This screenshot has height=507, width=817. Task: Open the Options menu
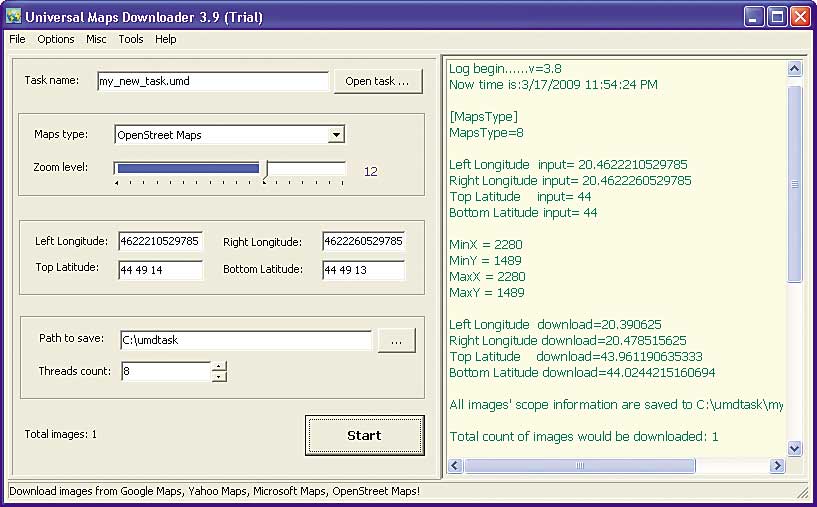pyautogui.click(x=56, y=39)
